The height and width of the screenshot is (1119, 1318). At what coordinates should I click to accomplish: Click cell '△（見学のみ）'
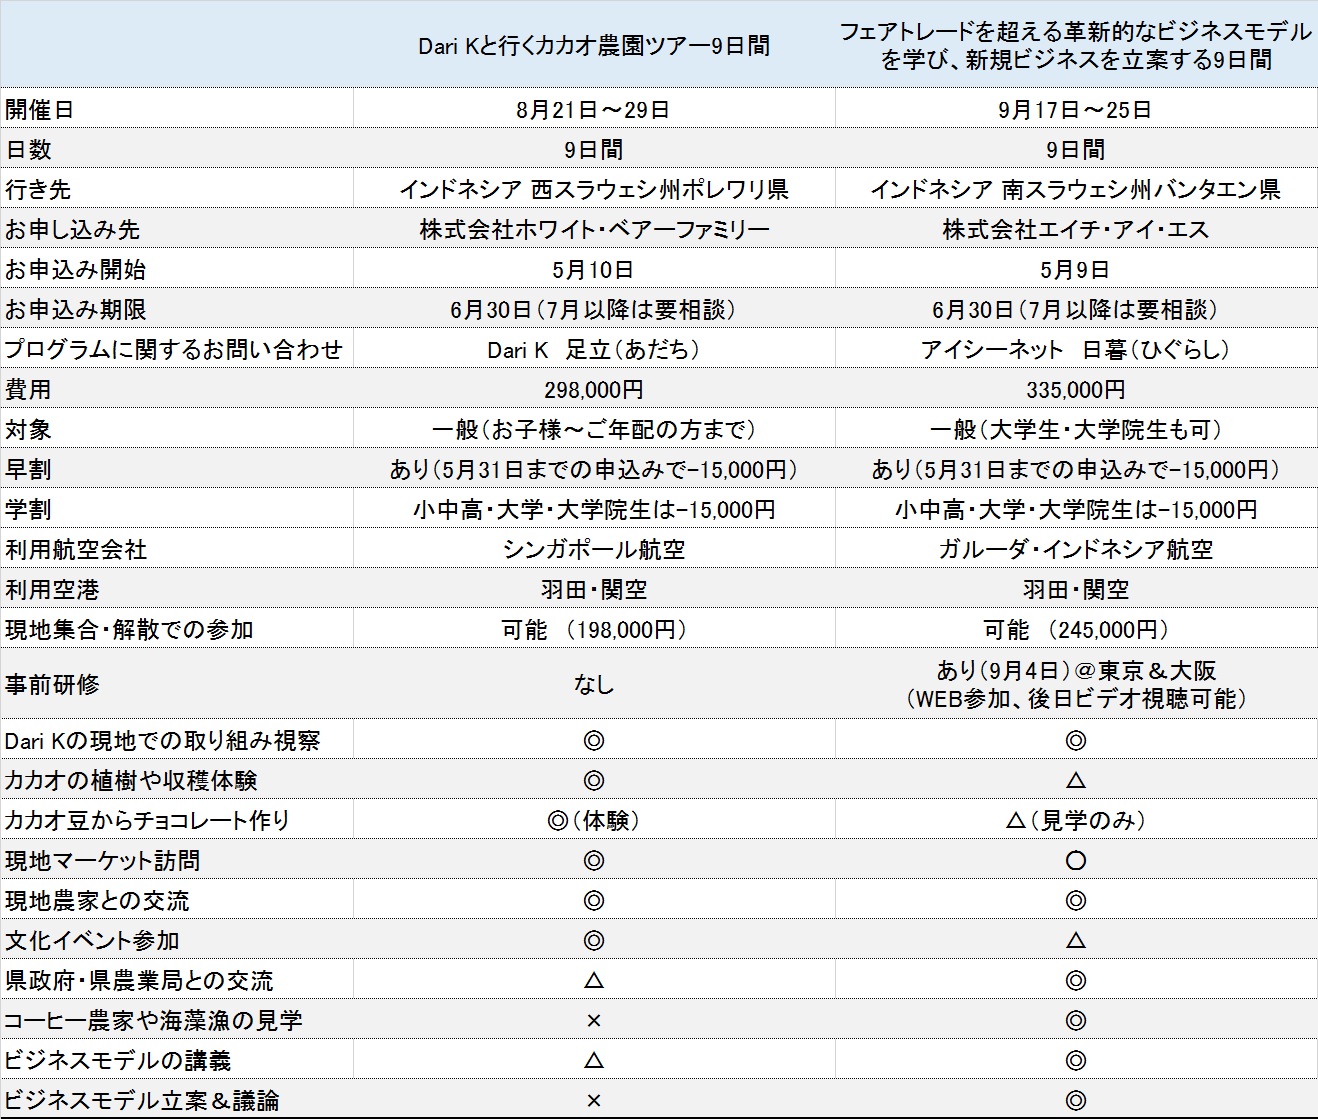1075,821
